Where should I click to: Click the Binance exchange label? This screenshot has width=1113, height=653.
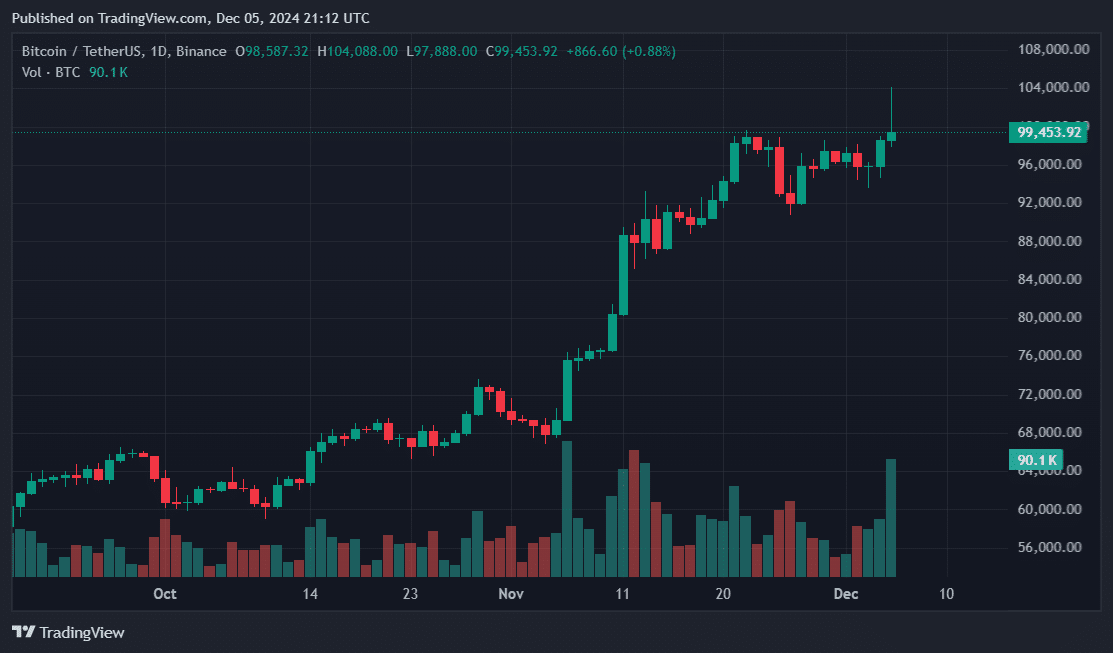coord(201,51)
